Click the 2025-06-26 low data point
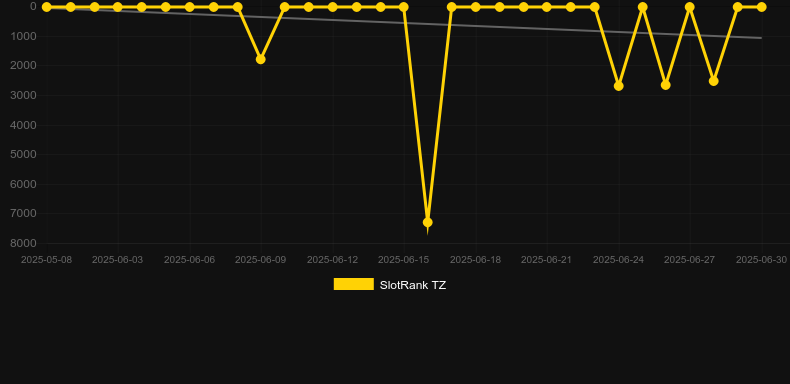The image size is (790, 384). pos(666,85)
